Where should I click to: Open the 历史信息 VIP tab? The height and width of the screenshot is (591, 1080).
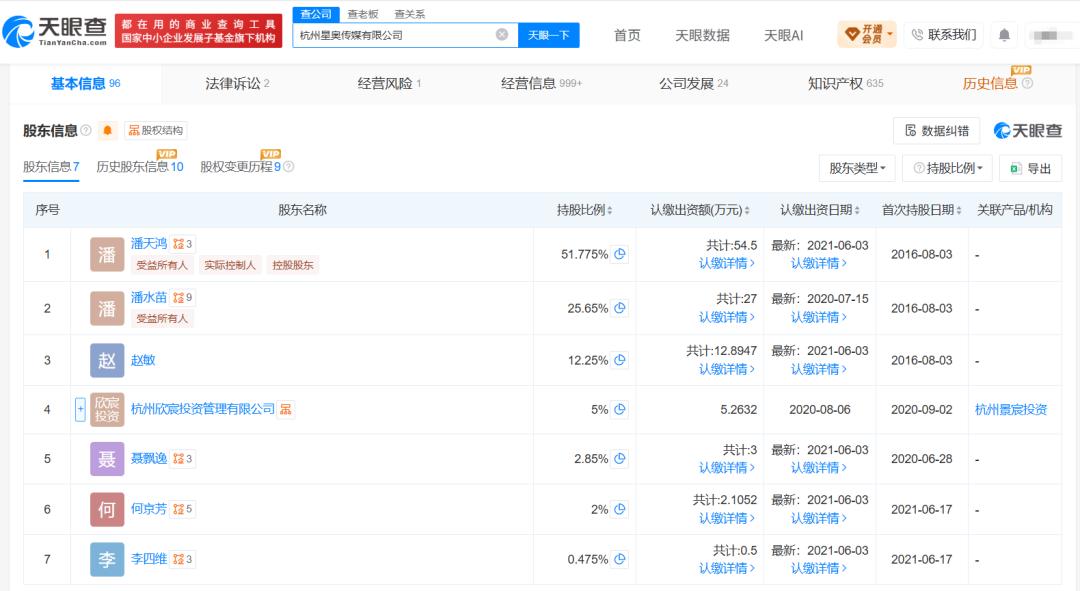pos(990,83)
